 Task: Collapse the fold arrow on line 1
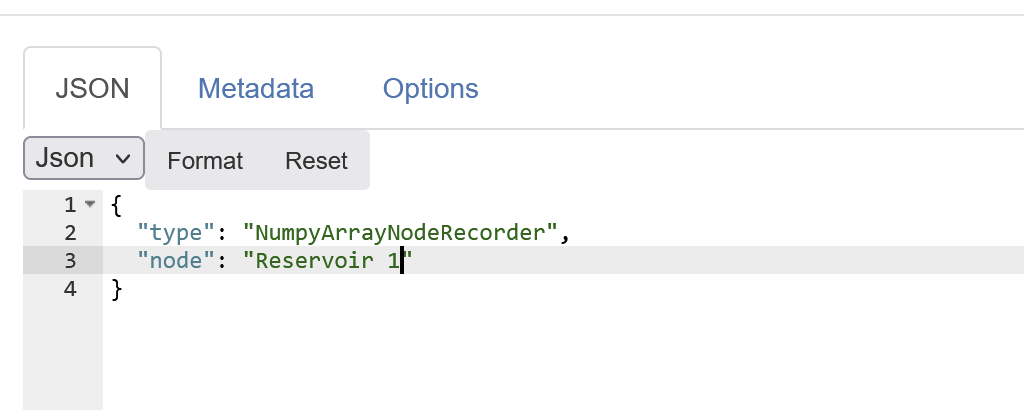click(x=90, y=205)
